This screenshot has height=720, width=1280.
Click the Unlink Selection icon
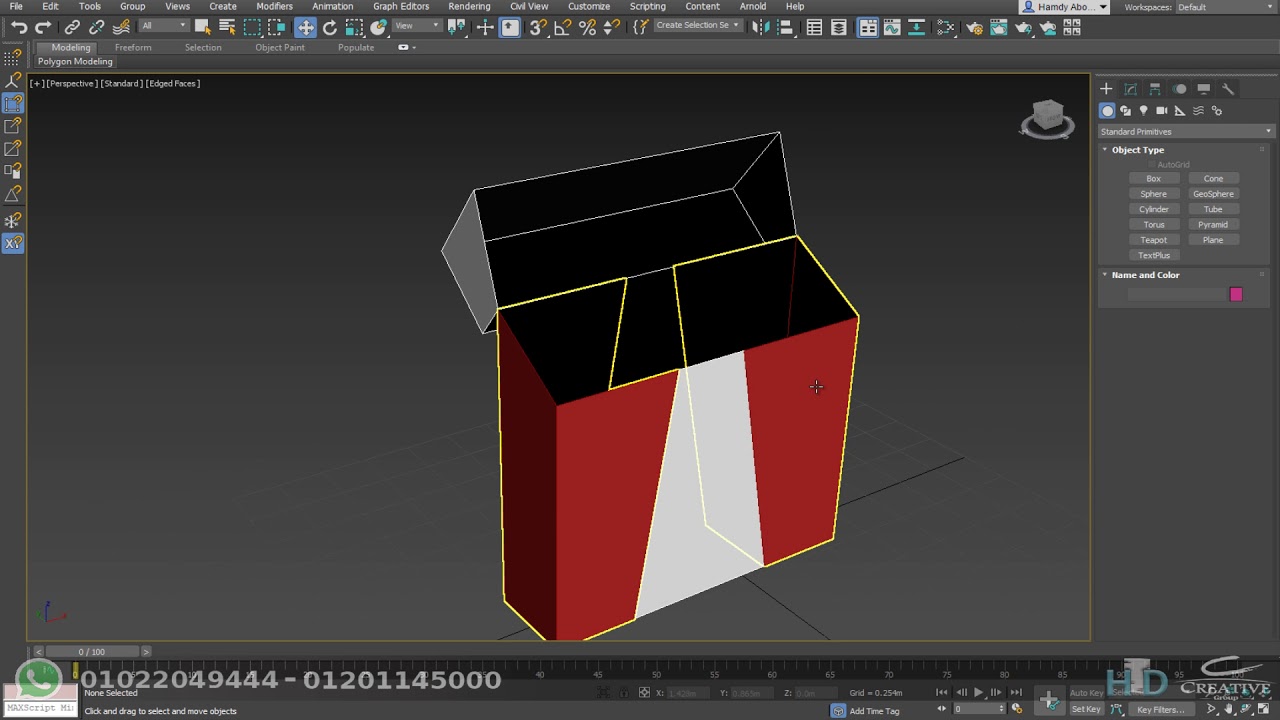tap(97, 28)
